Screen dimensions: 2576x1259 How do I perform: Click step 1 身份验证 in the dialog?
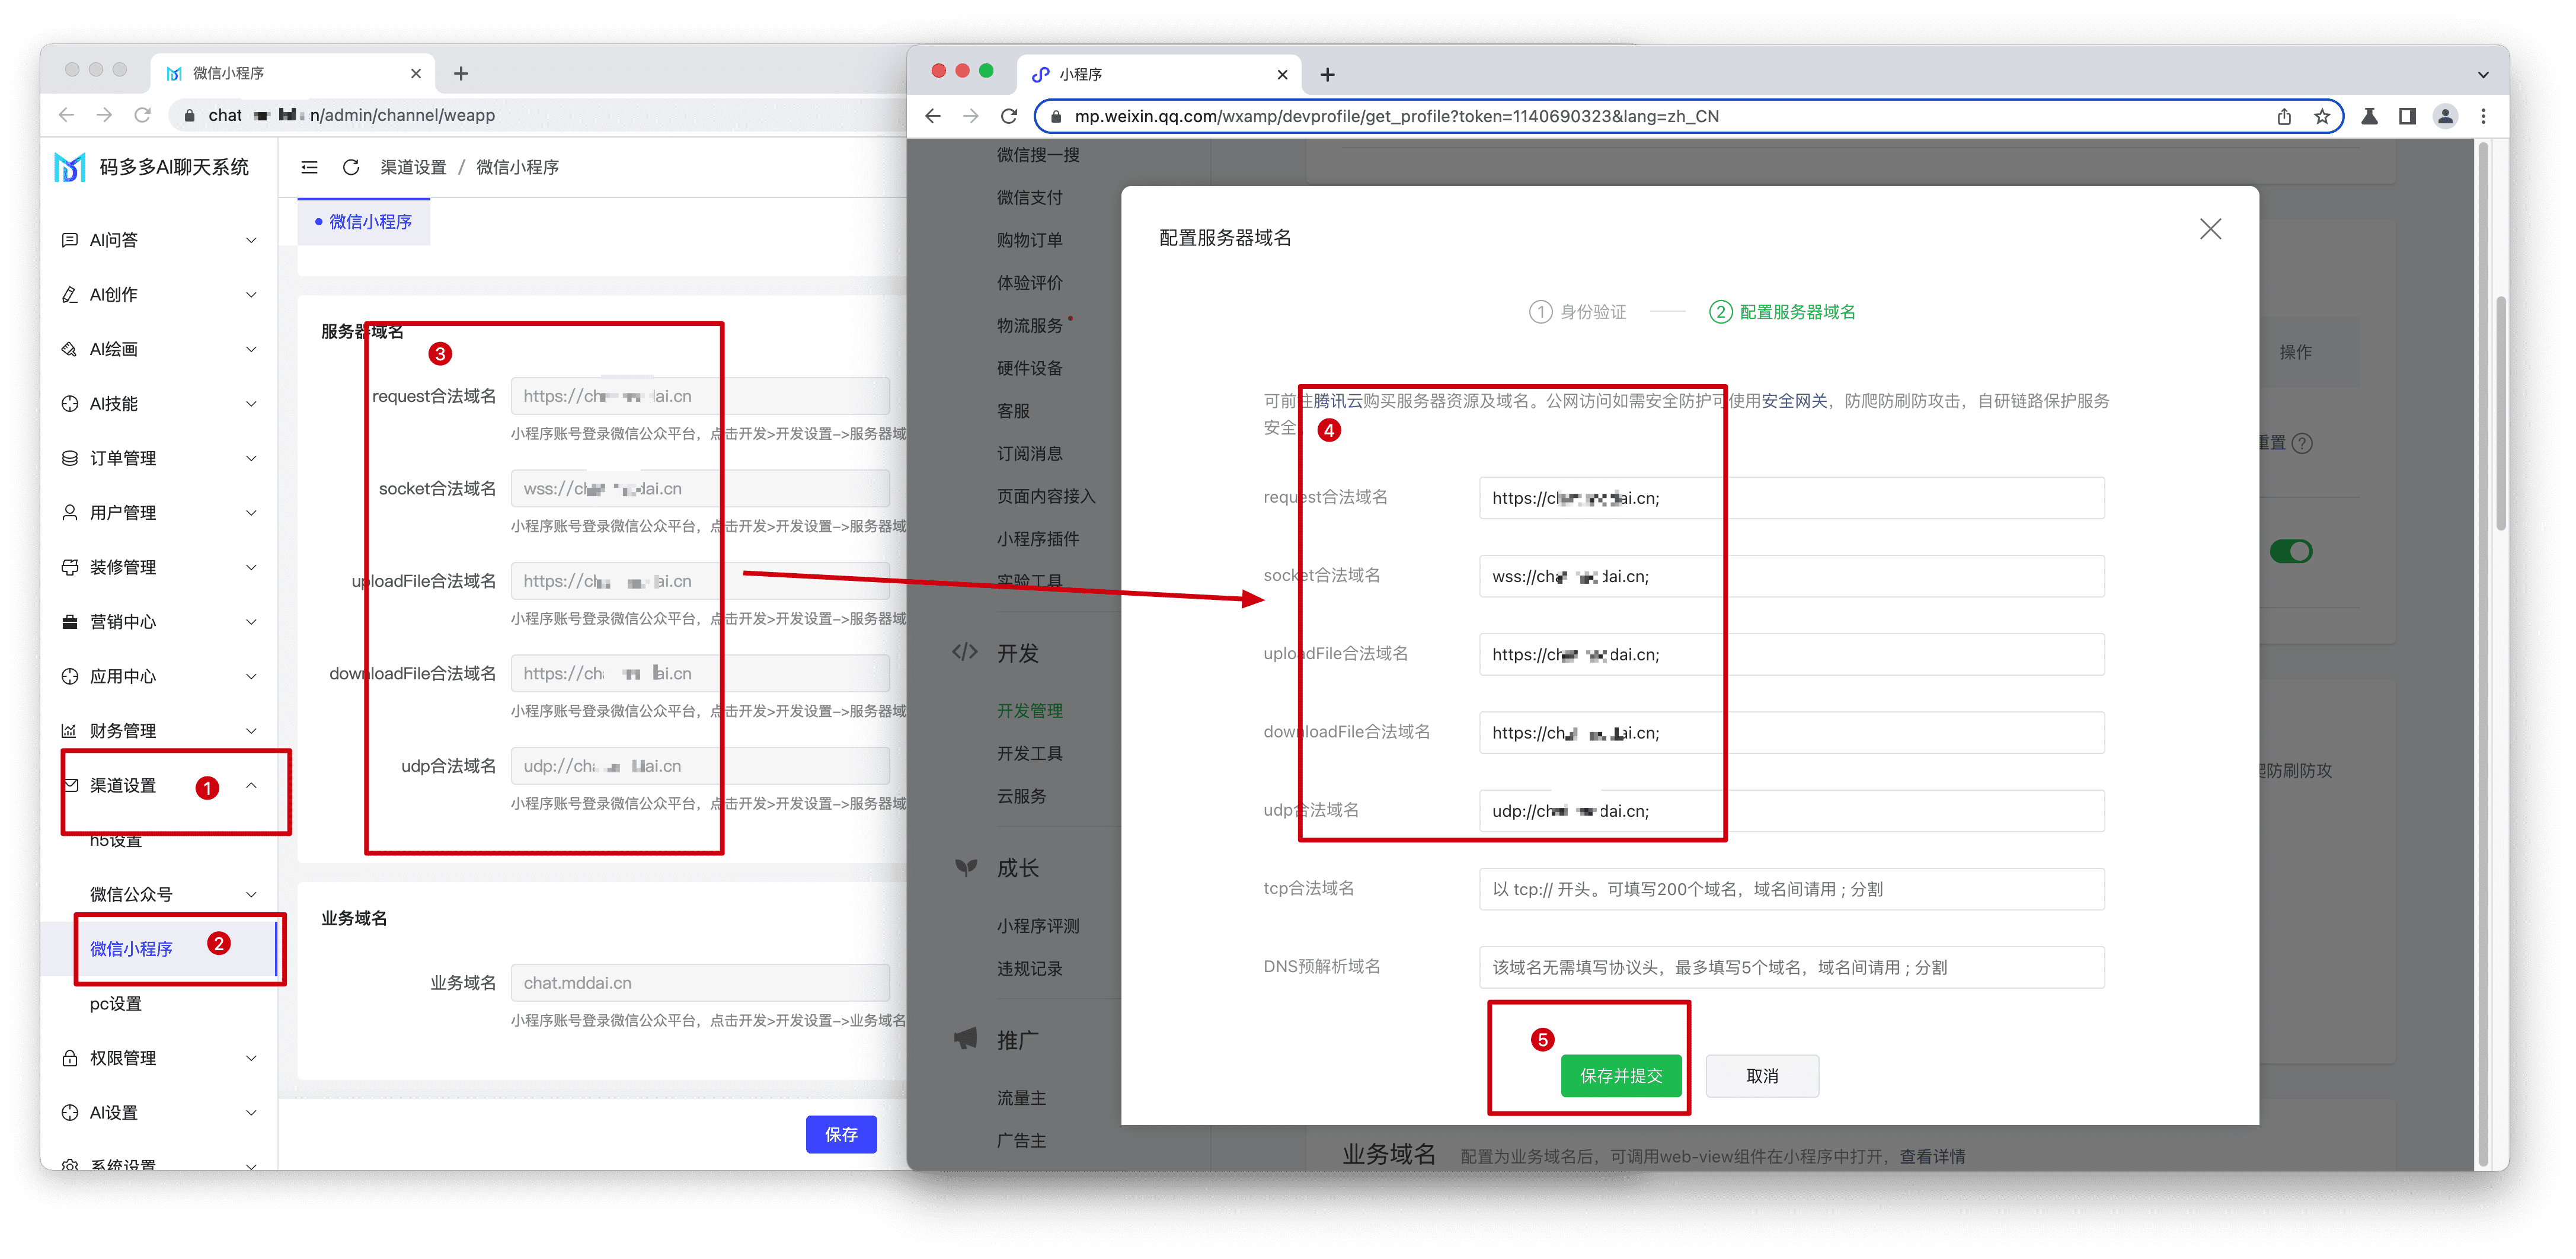[1577, 312]
